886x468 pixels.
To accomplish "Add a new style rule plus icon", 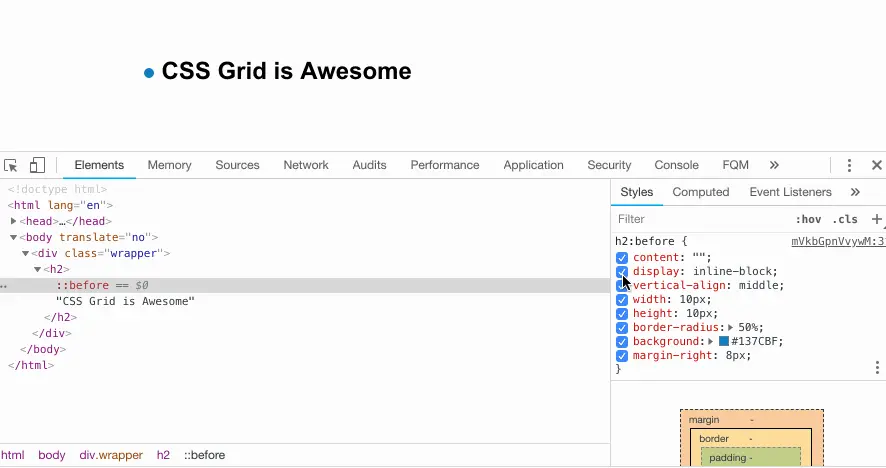I will [x=876, y=219].
